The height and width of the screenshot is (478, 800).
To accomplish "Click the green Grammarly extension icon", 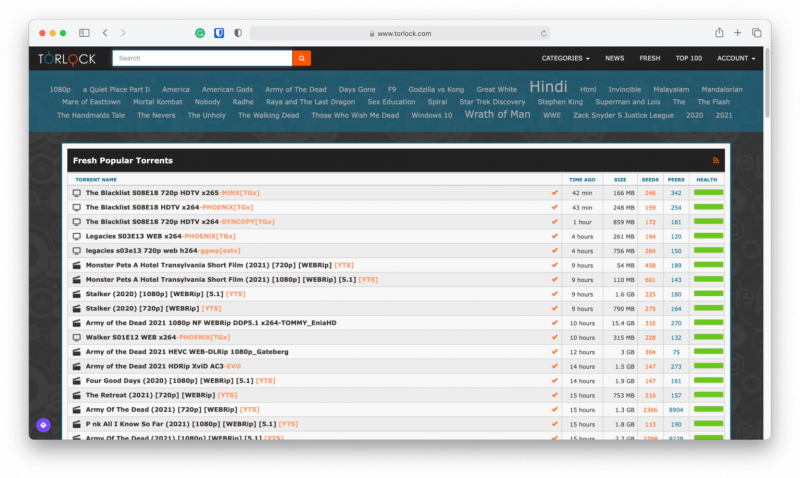I will (200, 33).
